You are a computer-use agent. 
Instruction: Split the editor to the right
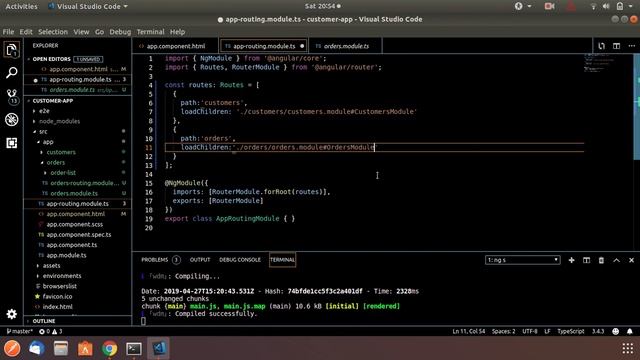tap(616, 46)
